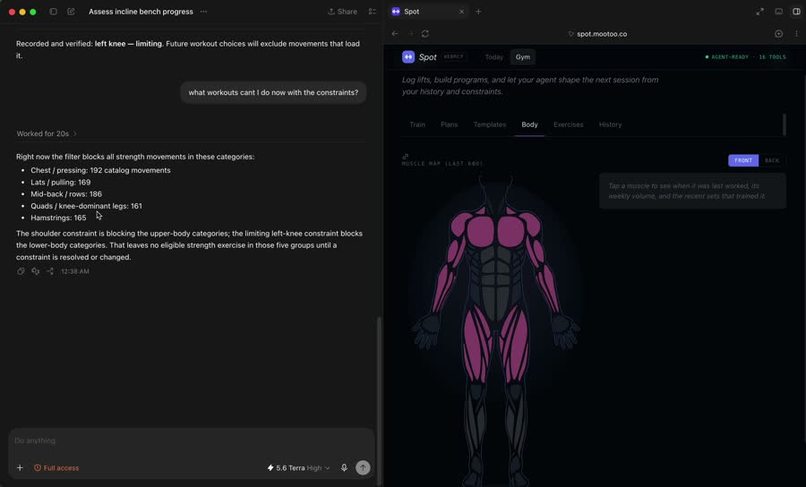This screenshot has width=806, height=487.
Task: Toggle the split view panel icon
Action: 796,11
